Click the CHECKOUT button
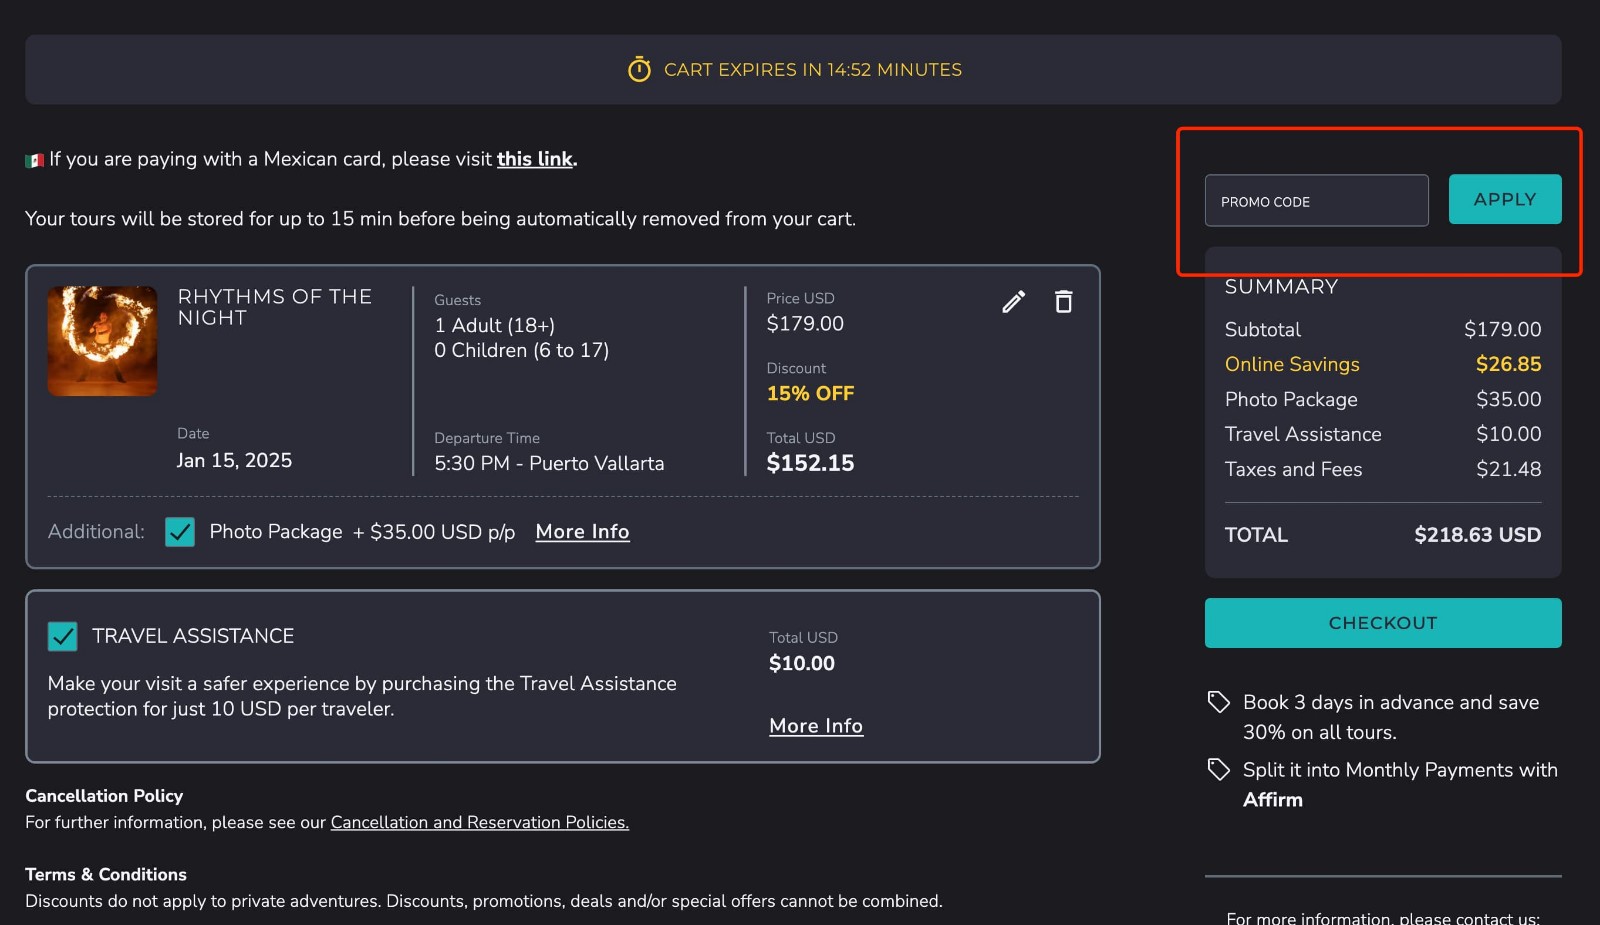This screenshot has width=1600, height=925. coord(1382,622)
